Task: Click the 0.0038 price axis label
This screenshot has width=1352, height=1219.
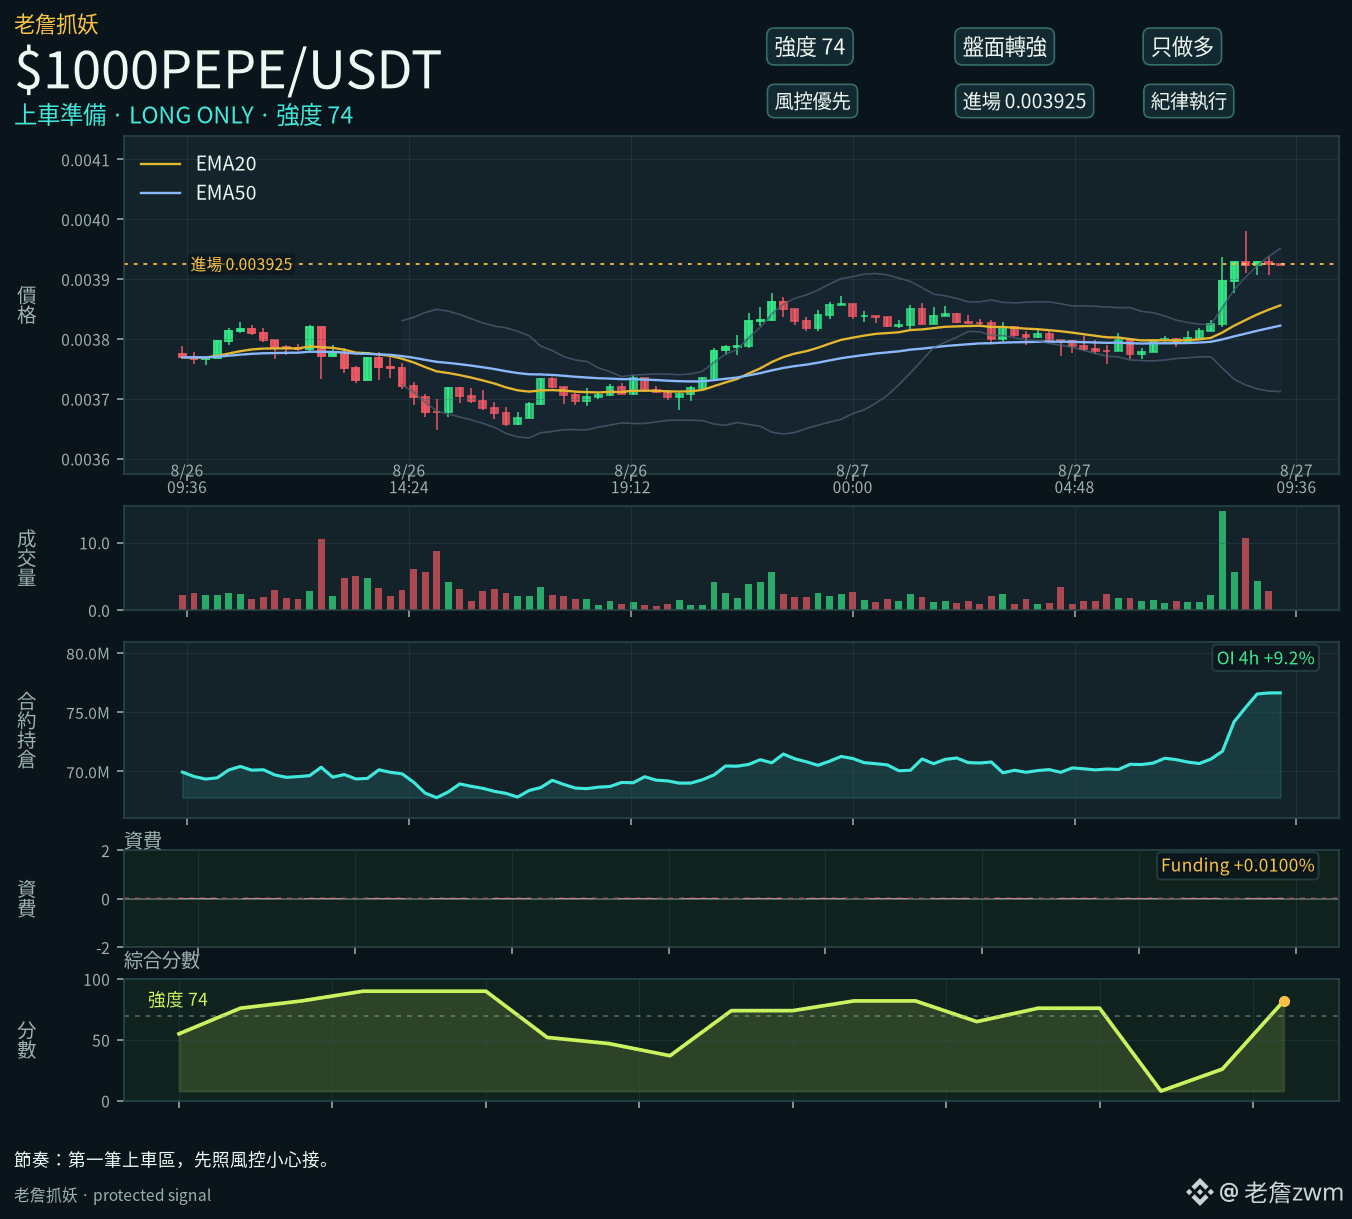Action: (x=85, y=341)
